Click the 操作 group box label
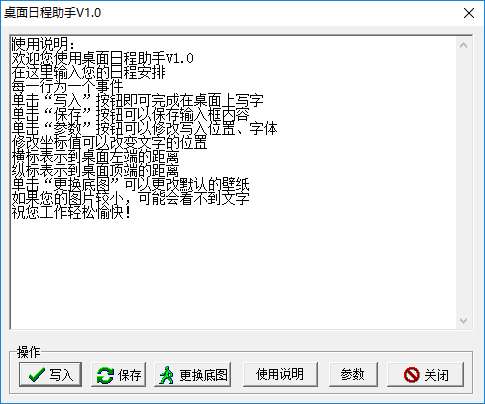The image size is (485, 404). coord(29,352)
